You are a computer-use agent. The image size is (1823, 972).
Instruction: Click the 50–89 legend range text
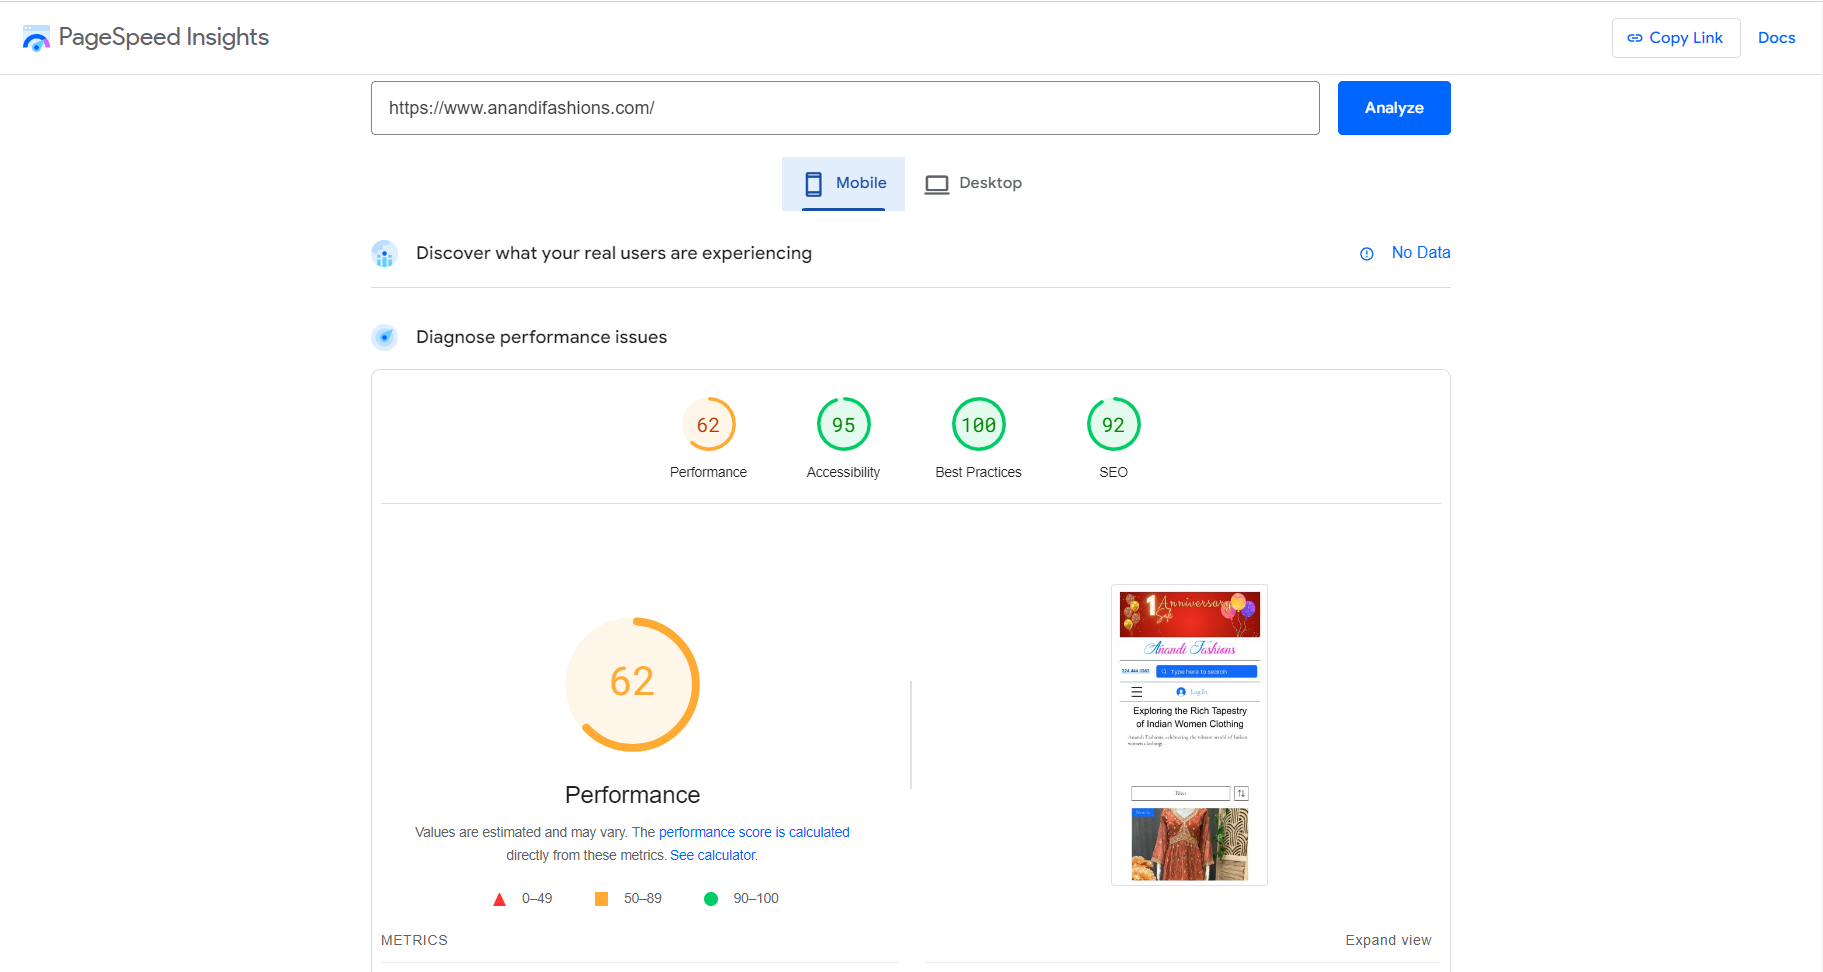click(643, 898)
